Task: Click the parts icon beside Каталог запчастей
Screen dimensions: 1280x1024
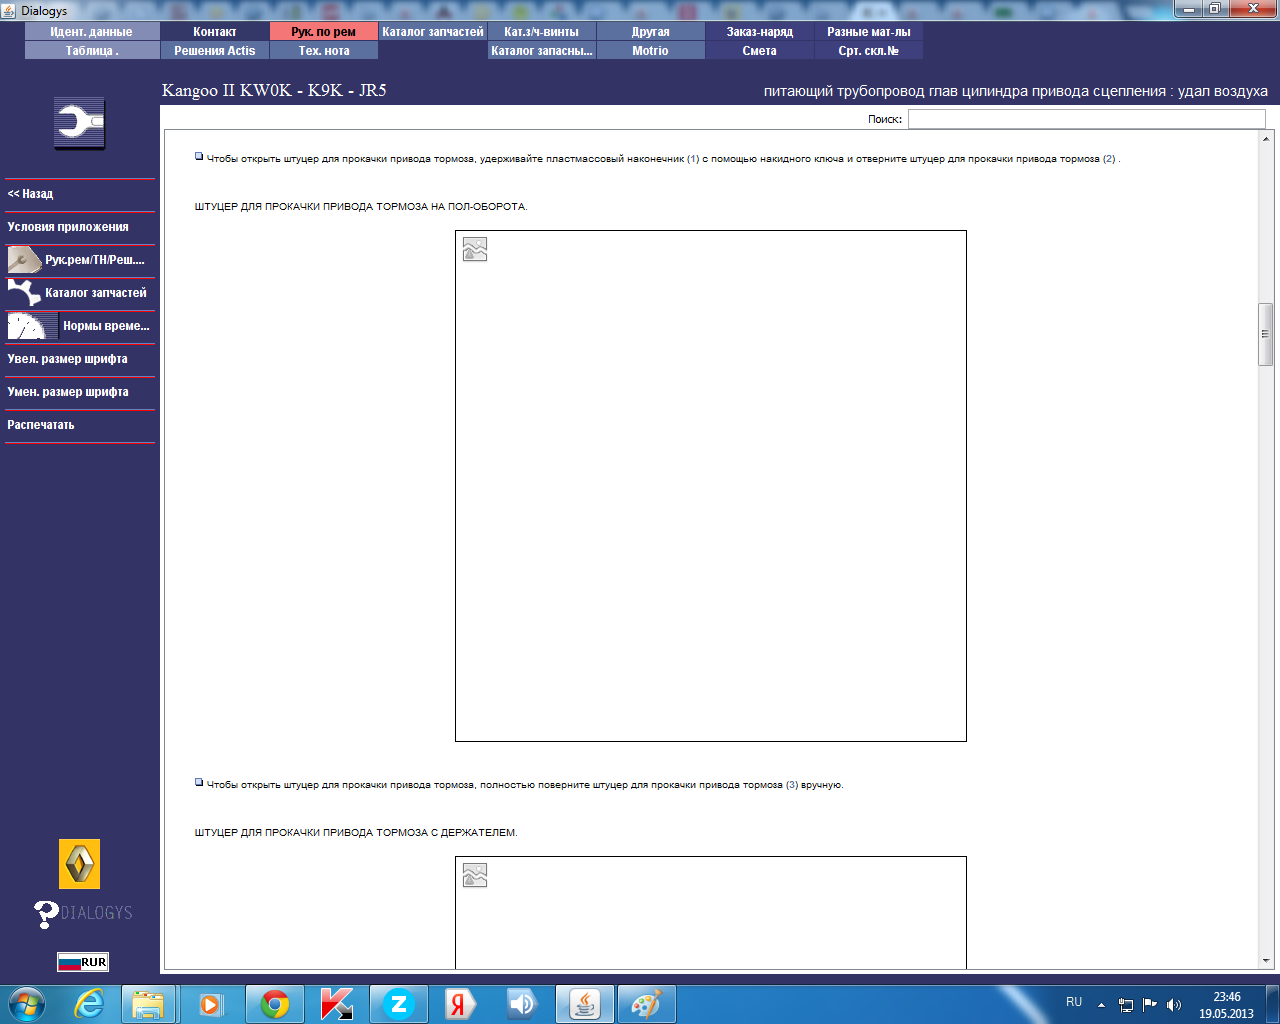Action: click(24, 293)
